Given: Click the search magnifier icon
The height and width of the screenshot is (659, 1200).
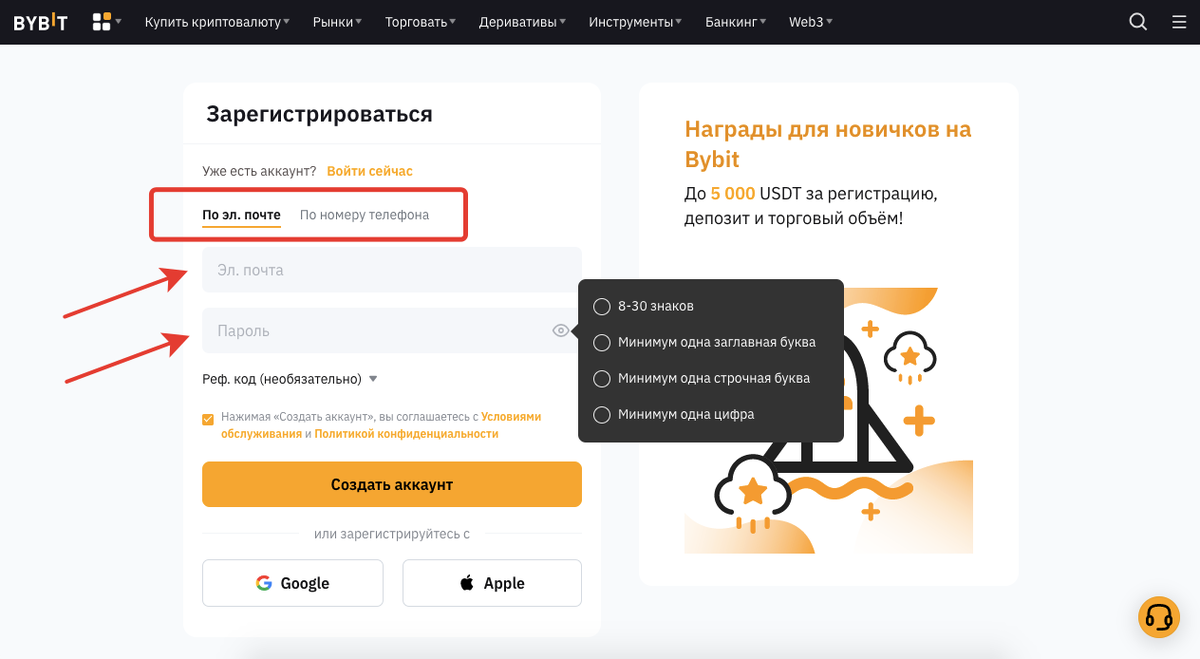Looking at the screenshot, I should 1138,21.
